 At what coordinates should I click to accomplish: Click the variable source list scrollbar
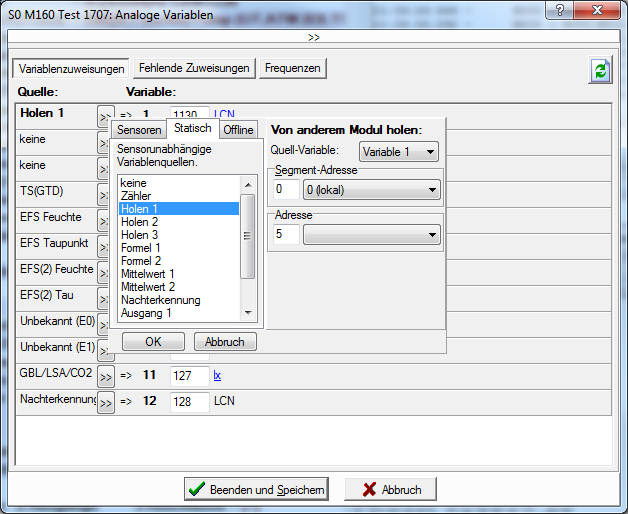[248, 240]
